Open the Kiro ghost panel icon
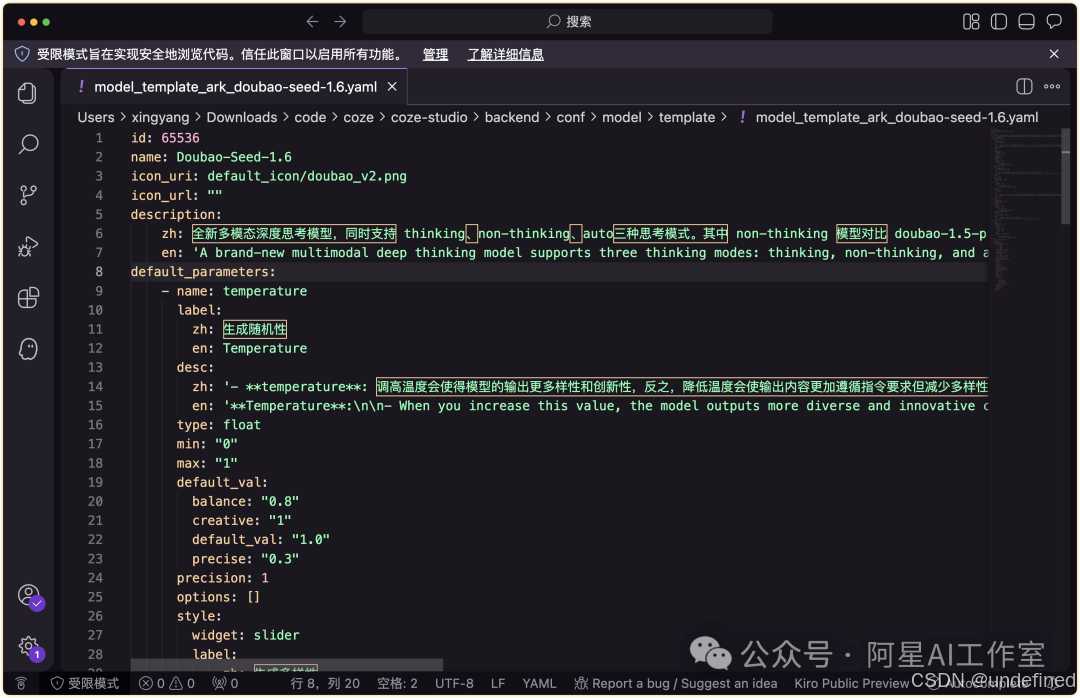The image size is (1080, 698). 28,349
